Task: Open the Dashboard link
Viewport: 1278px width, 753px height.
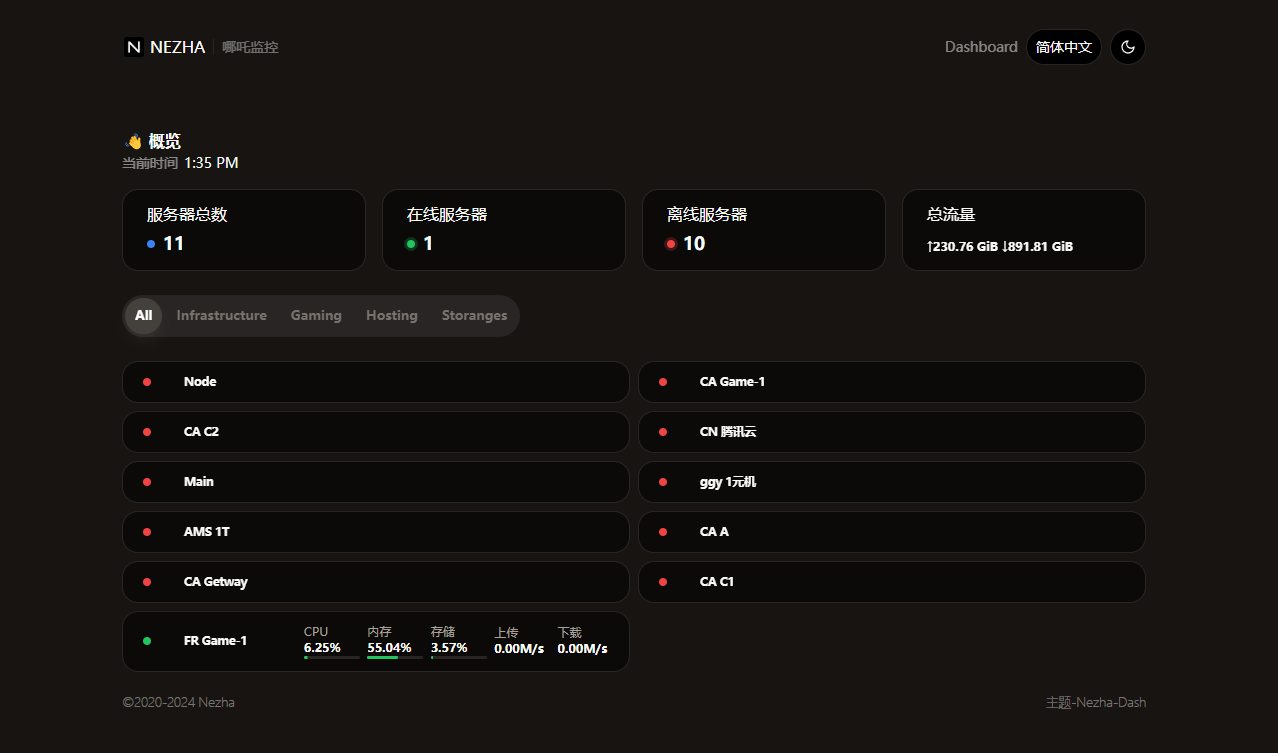Action: [980, 47]
